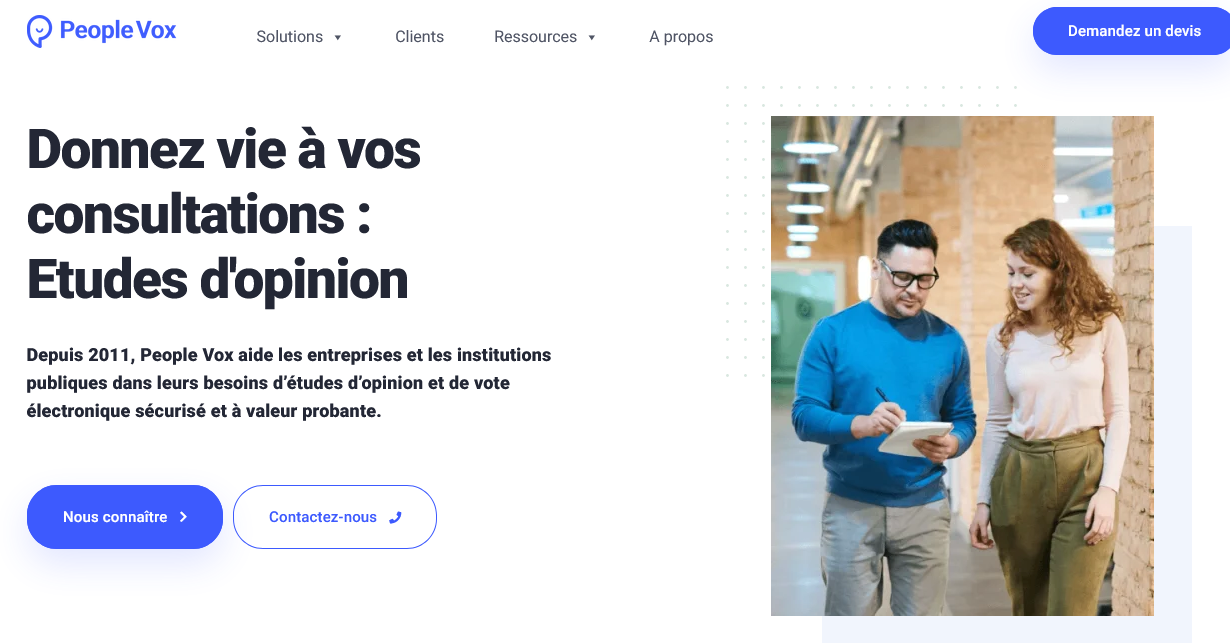Viewport: 1230px width, 643px height.
Task: Open the A propos page
Action: (x=681, y=37)
